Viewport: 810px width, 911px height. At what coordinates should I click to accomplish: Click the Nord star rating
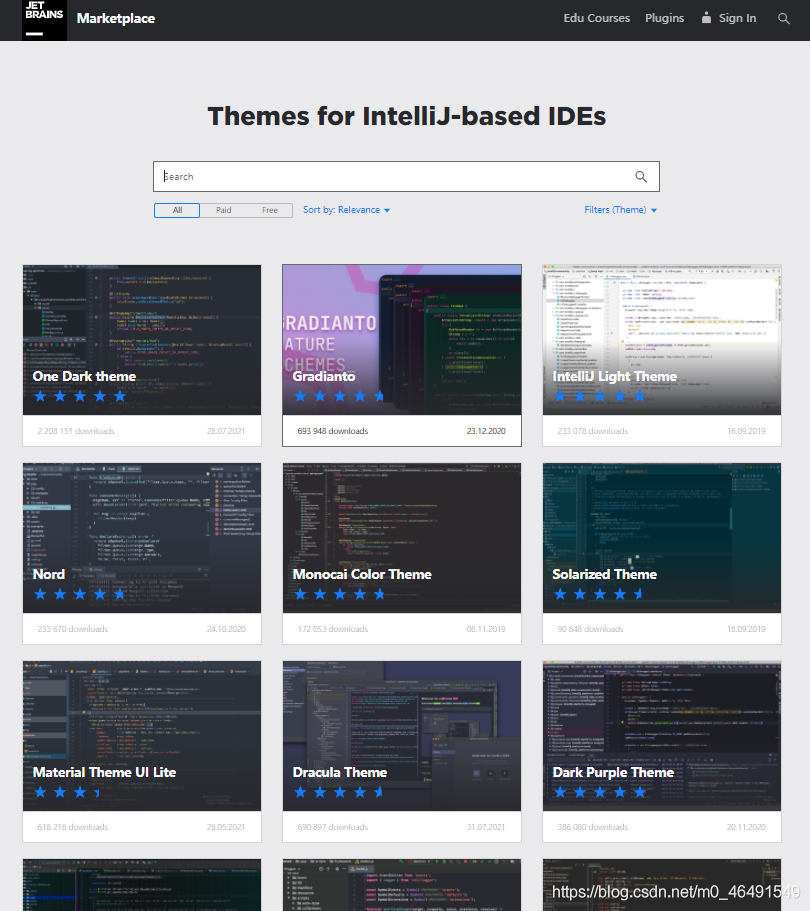[x=80, y=594]
